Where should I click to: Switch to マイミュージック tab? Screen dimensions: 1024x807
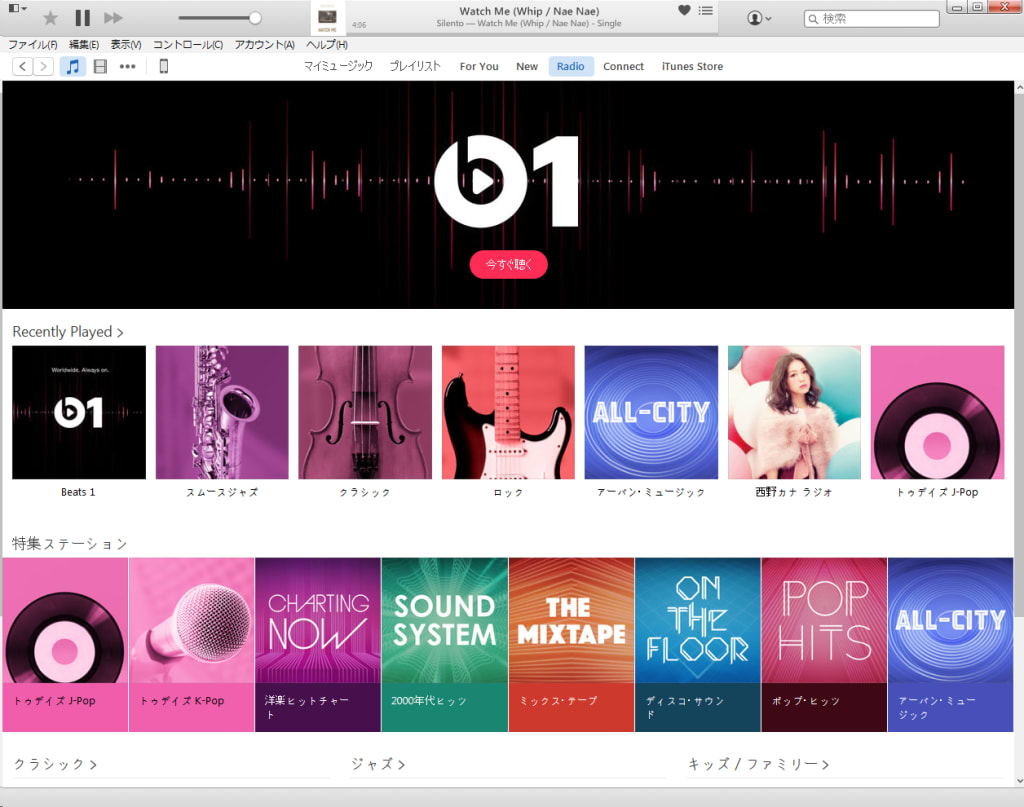338,66
